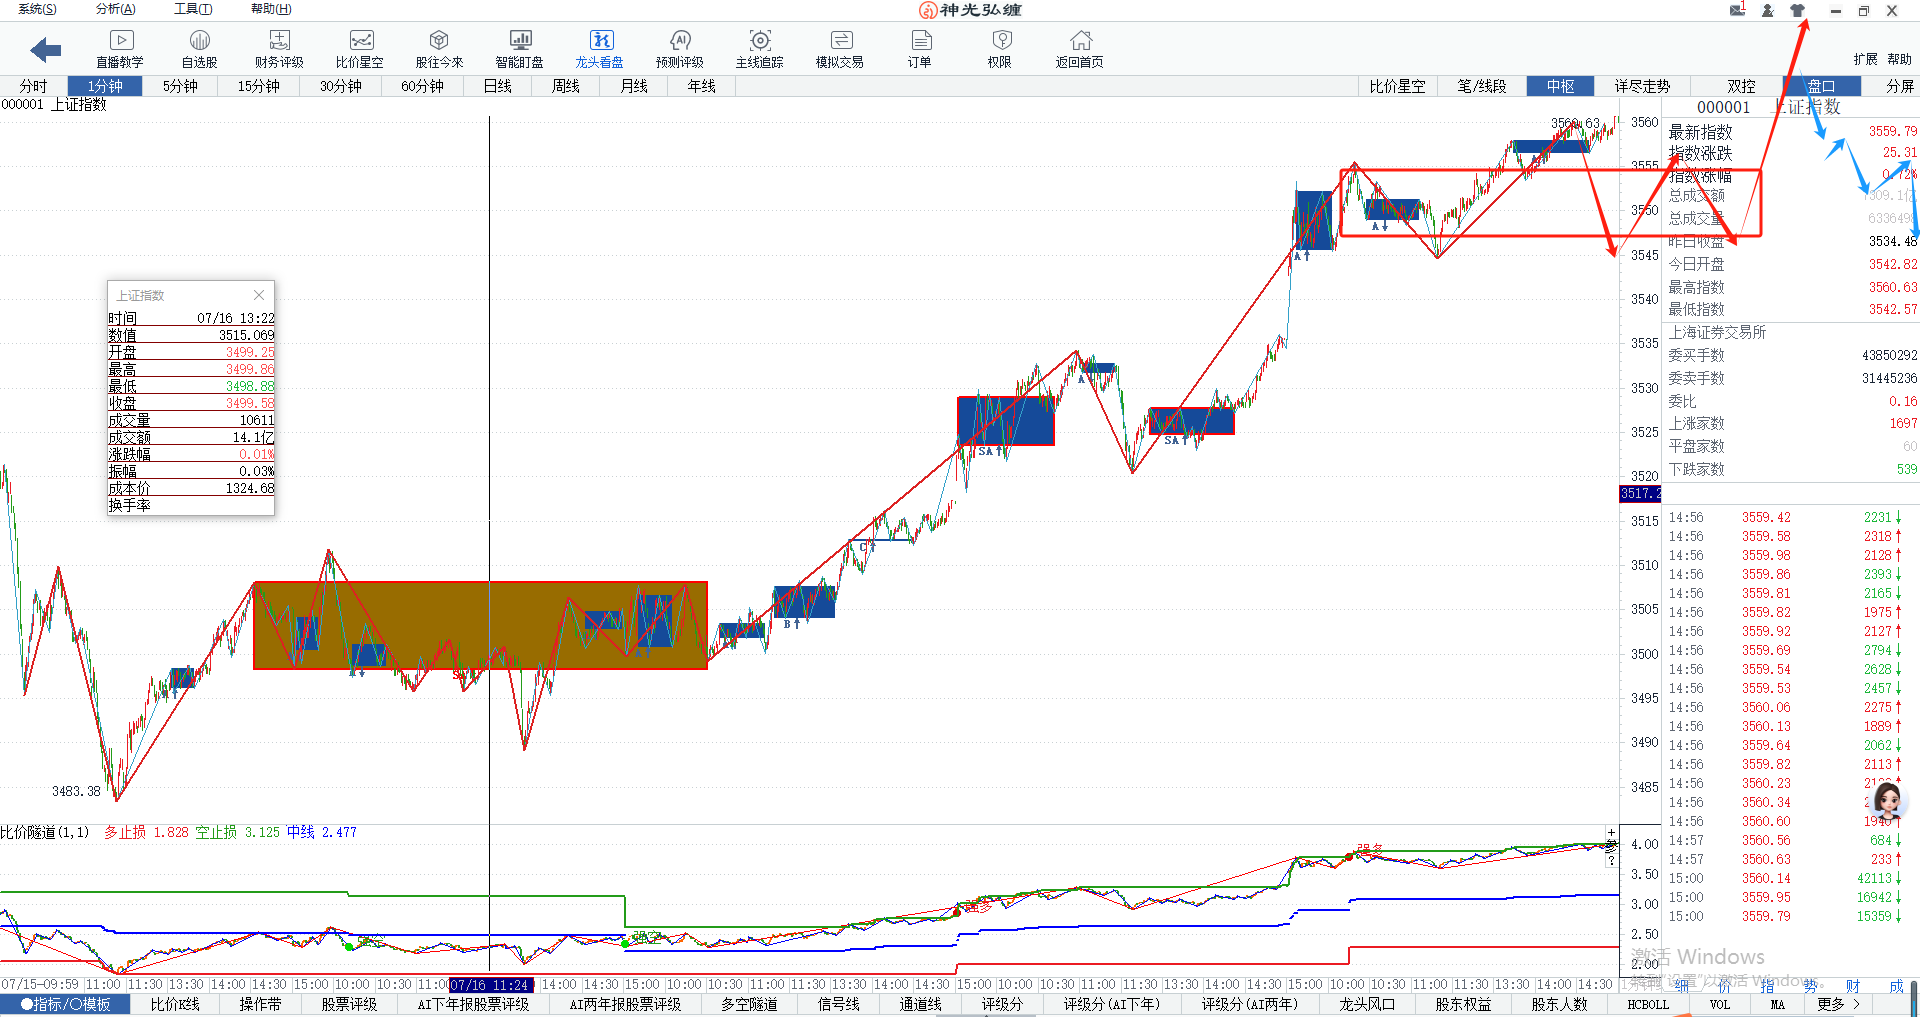Click the mail inbox icon
The width and height of the screenshot is (1920, 1017).
[1737, 10]
